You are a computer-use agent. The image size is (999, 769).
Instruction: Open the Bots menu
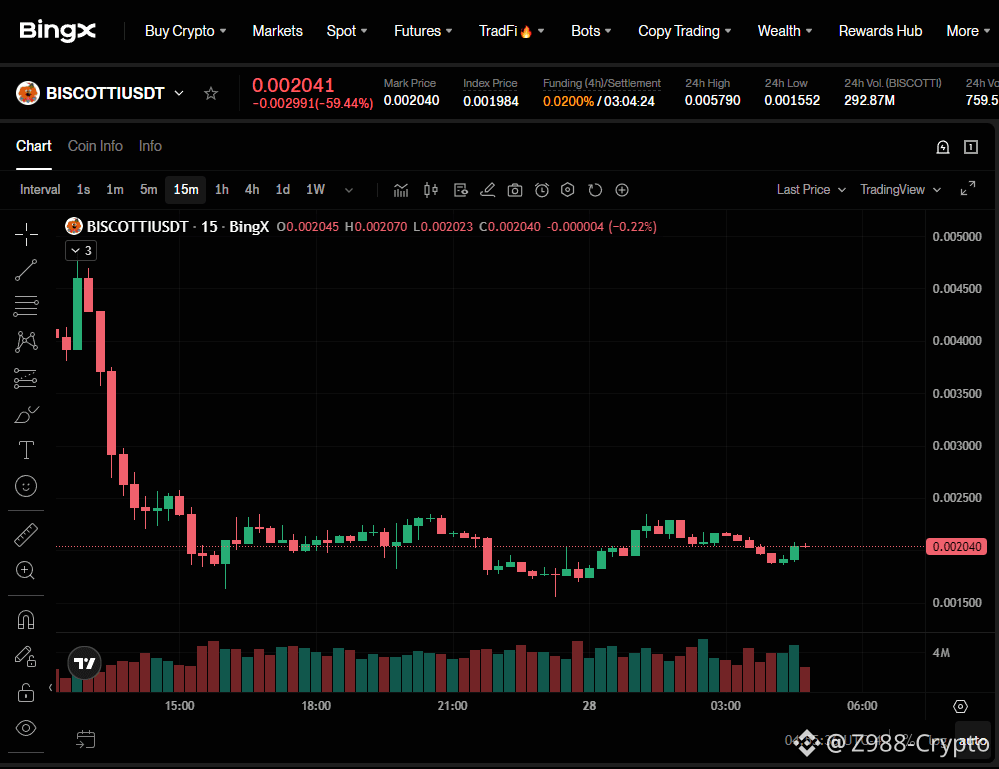[x=591, y=31]
